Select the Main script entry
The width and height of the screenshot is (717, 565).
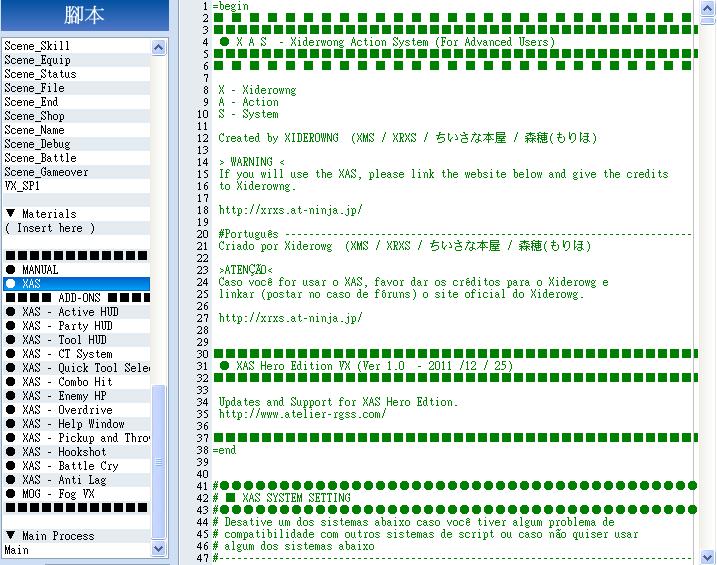pyautogui.click(x=76, y=550)
